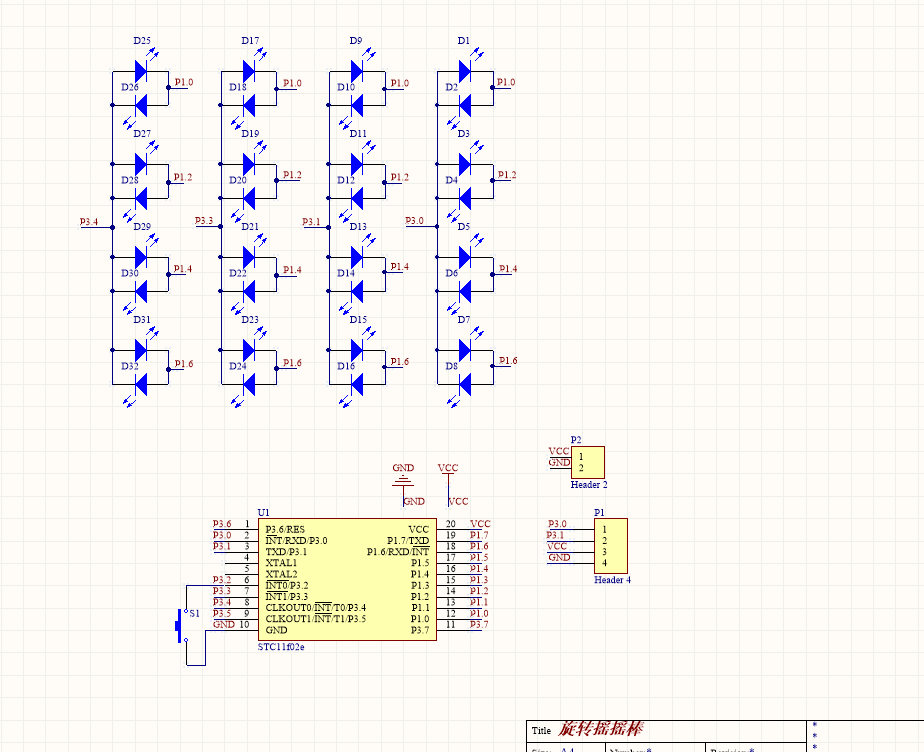Select the U1 designator text

pyautogui.click(x=263, y=512)
